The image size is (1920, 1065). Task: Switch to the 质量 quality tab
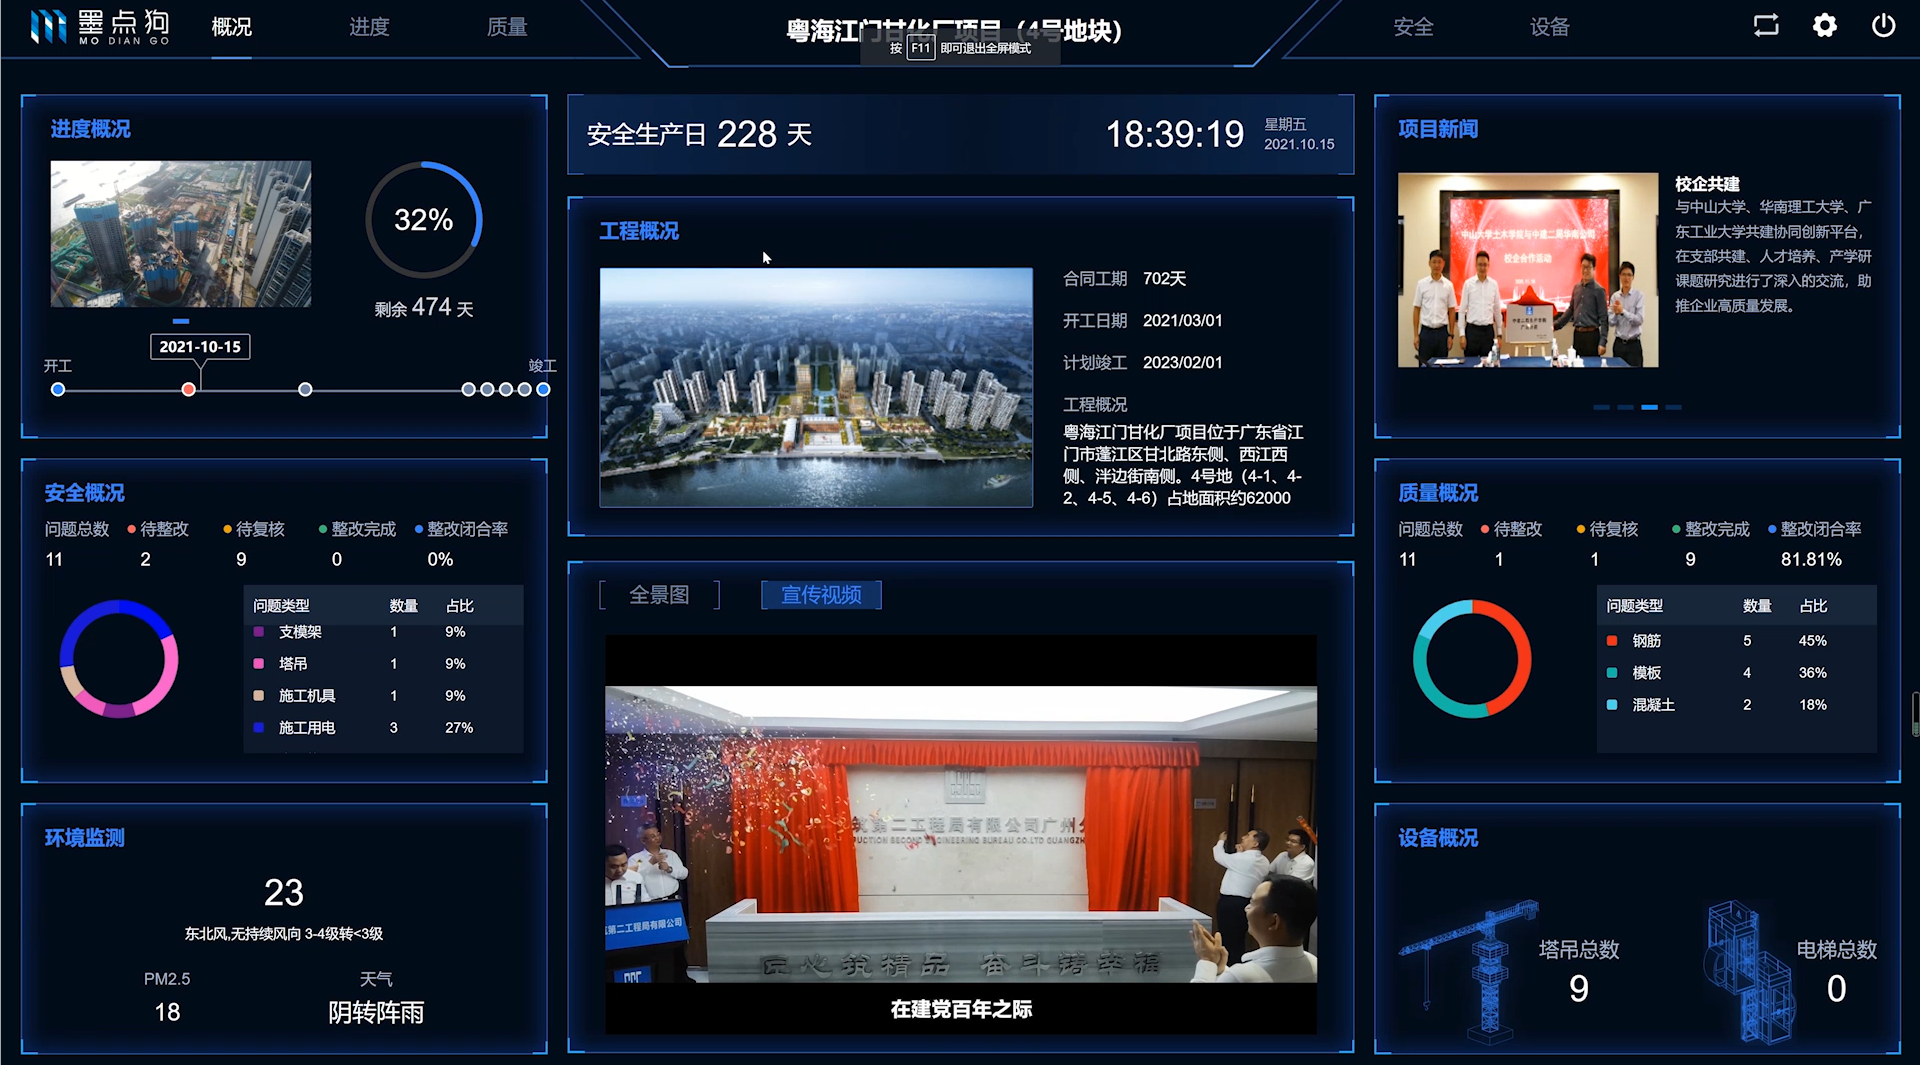tap(507, 27)
